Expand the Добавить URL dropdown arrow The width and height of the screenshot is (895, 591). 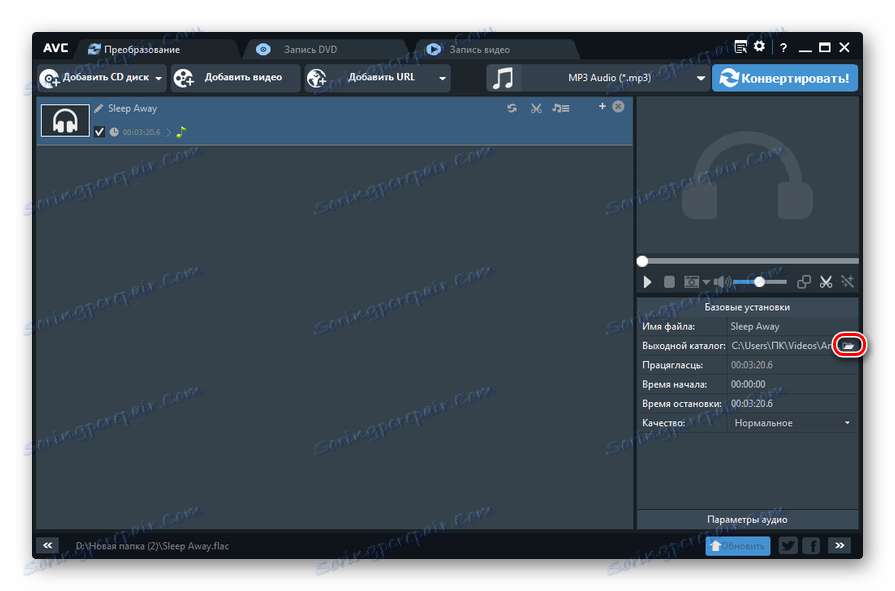(x=442, y=78)
